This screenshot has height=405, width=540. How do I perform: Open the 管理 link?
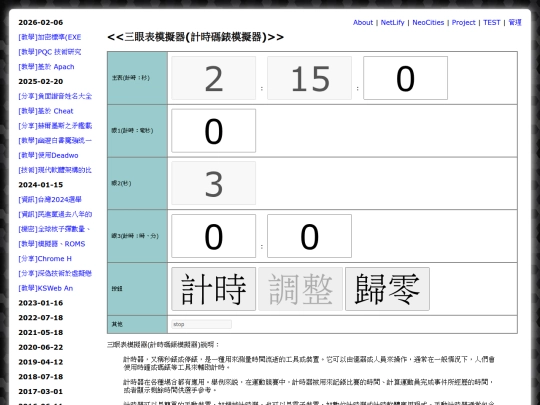coord(515,22)
